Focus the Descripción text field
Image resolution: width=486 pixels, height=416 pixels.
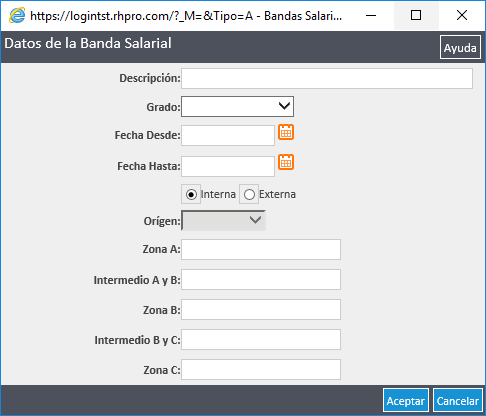click(327, 79)
